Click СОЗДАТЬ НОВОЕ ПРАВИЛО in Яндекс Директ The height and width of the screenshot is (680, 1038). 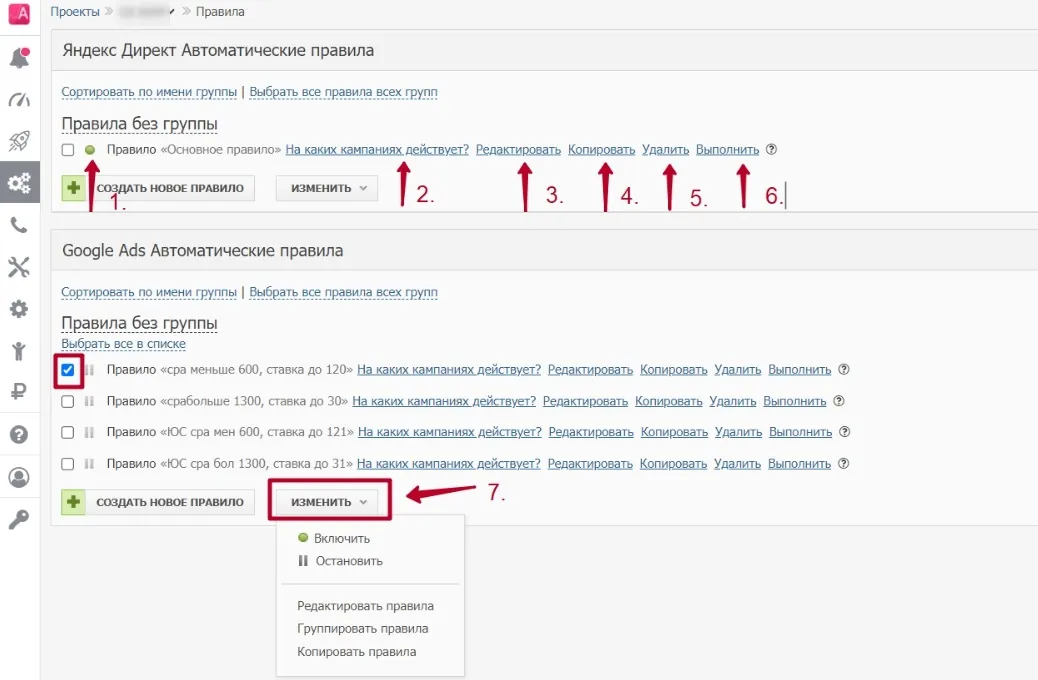tap(158, 188)
